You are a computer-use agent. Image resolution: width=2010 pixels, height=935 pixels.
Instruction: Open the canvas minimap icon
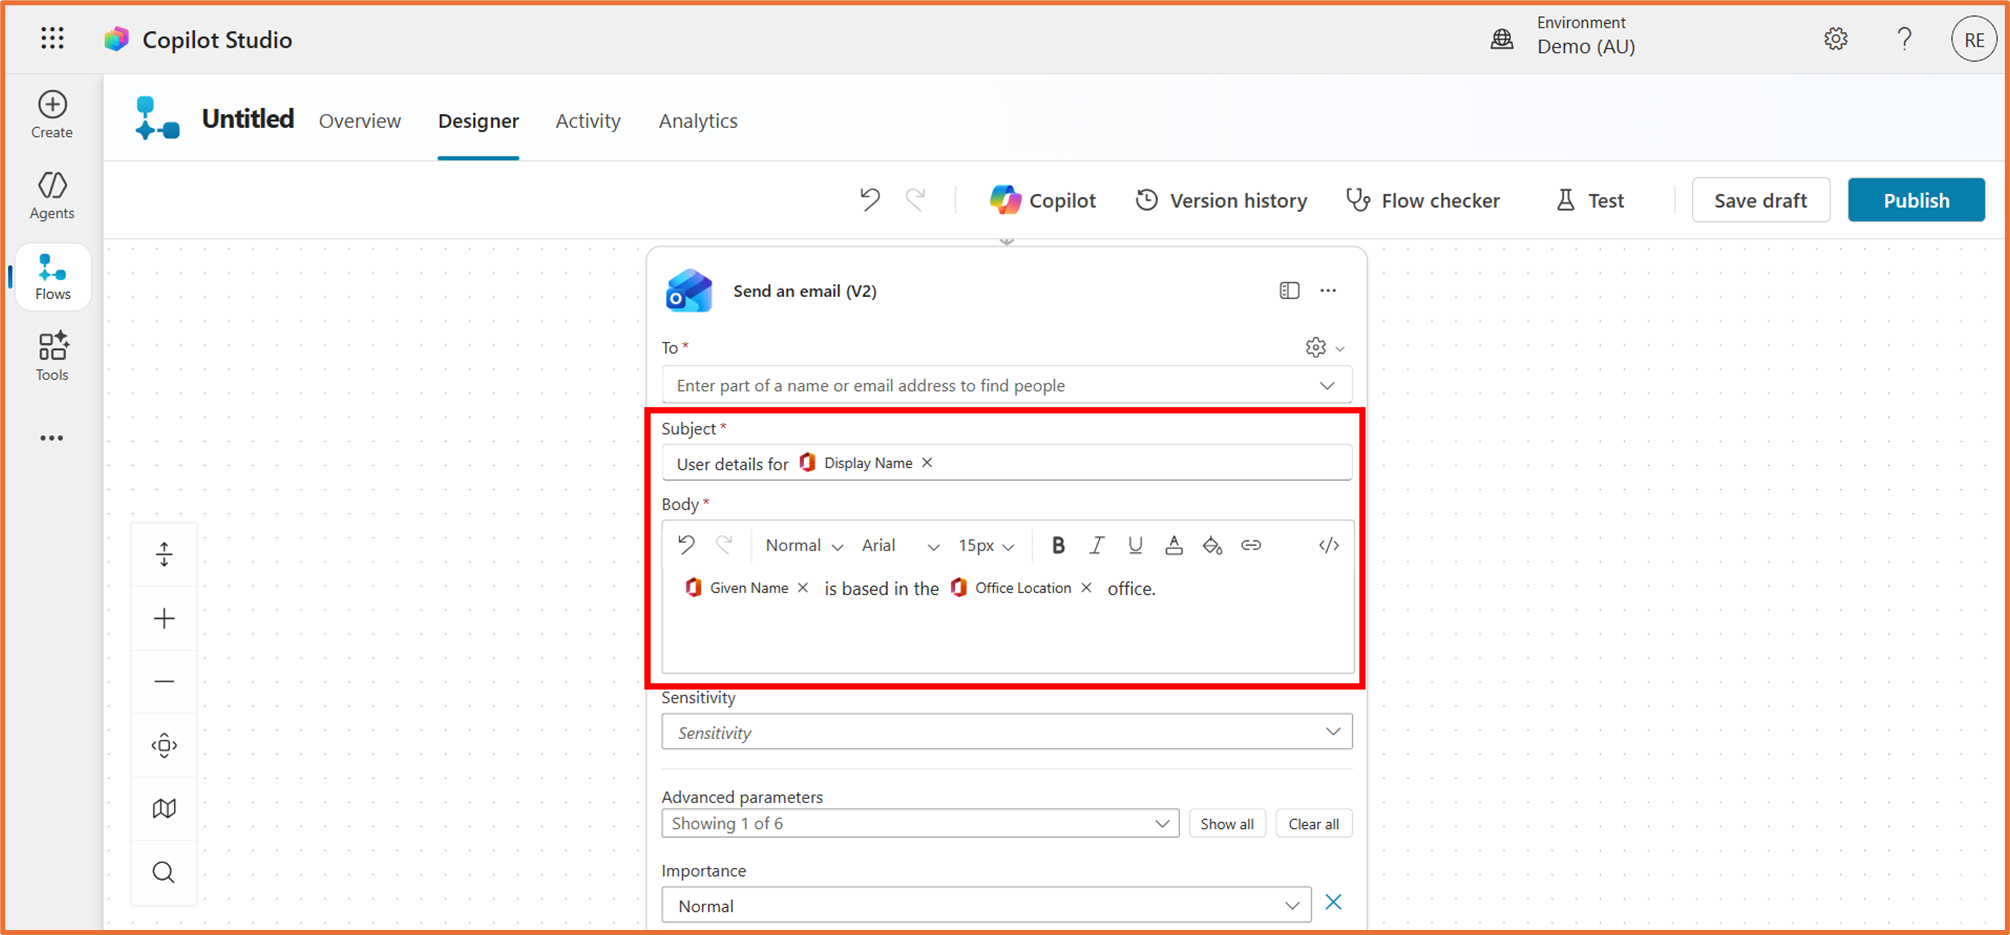164,808
